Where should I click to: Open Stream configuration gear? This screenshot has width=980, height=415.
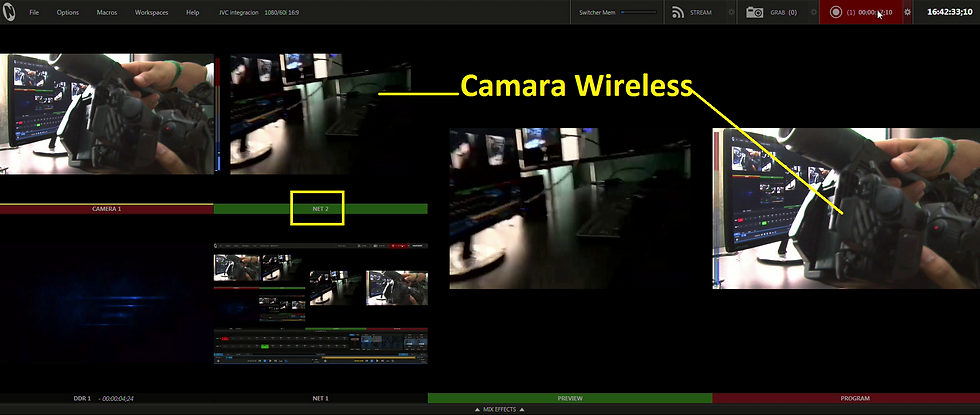[x=731, y=12]
